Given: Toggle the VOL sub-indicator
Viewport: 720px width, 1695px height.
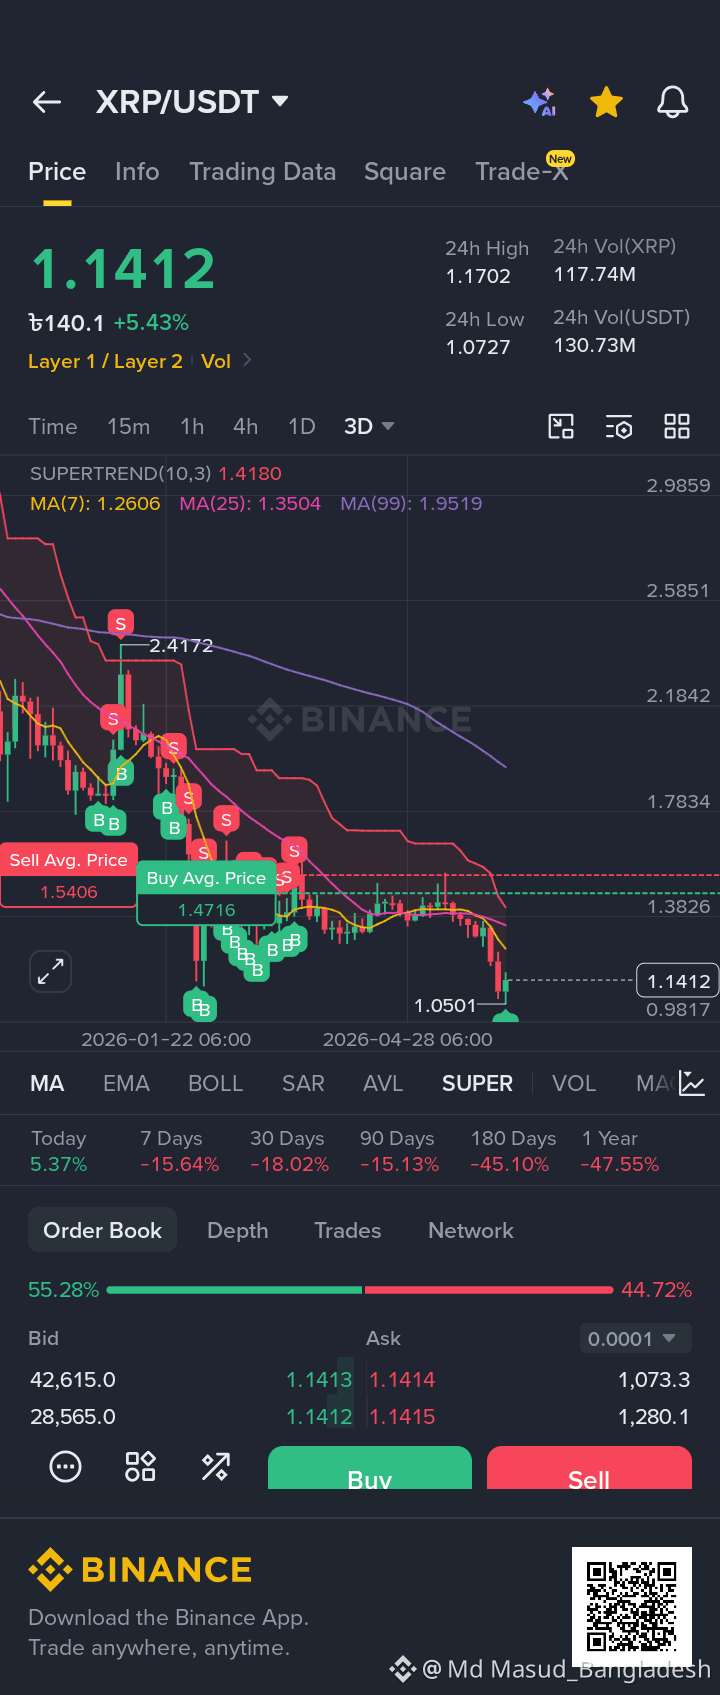Looking at the screenshot, I should pos(574,1084).
